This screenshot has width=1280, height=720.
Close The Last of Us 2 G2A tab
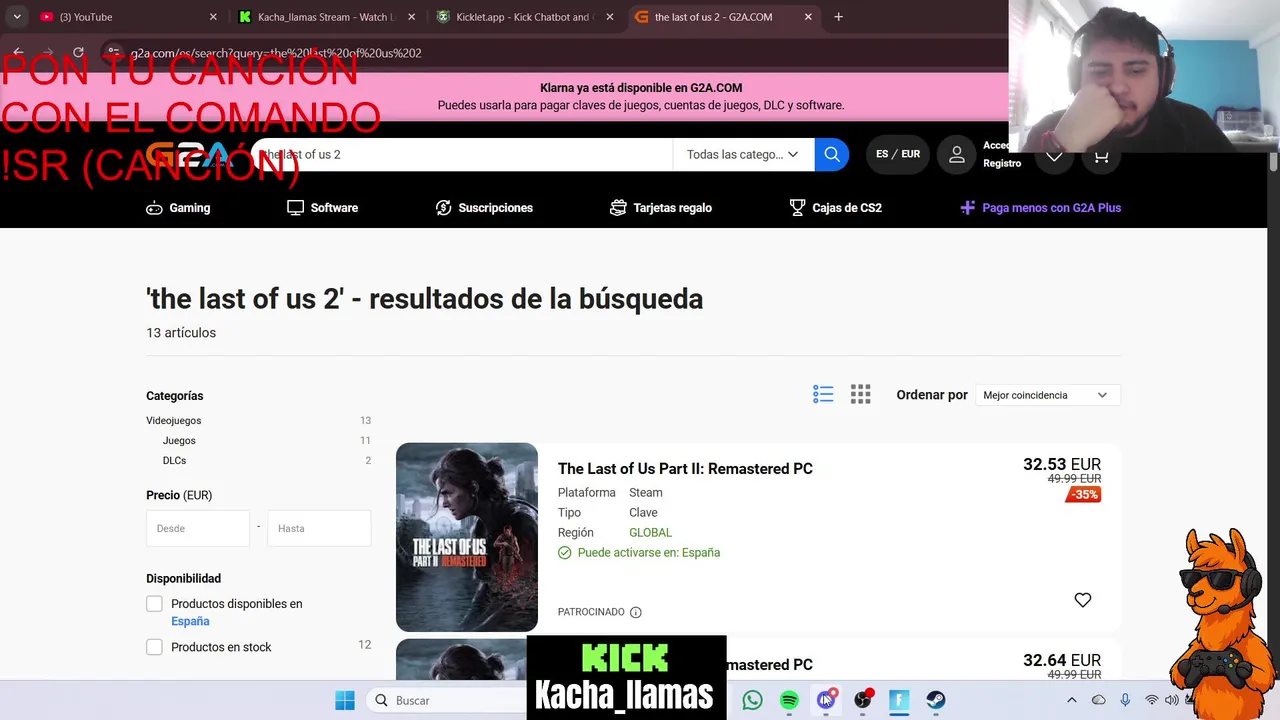(808, 17)
